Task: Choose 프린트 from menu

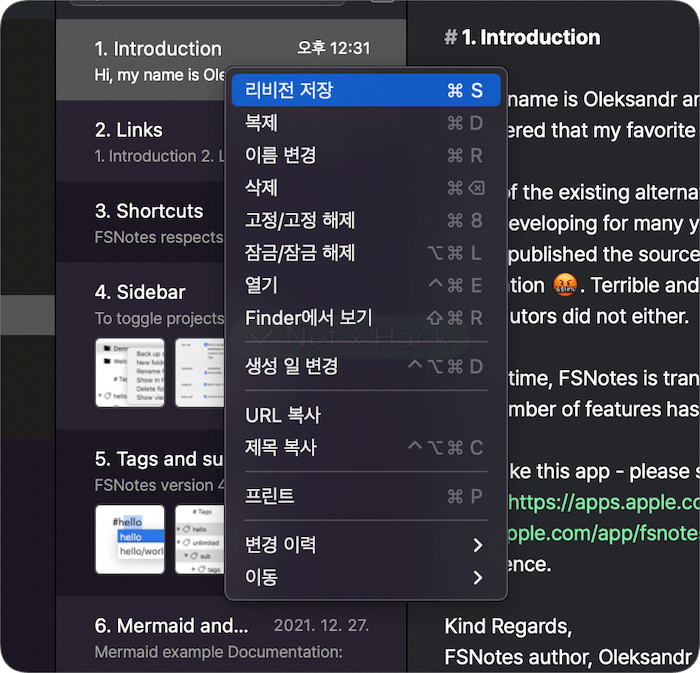Action: click(366, 496)
